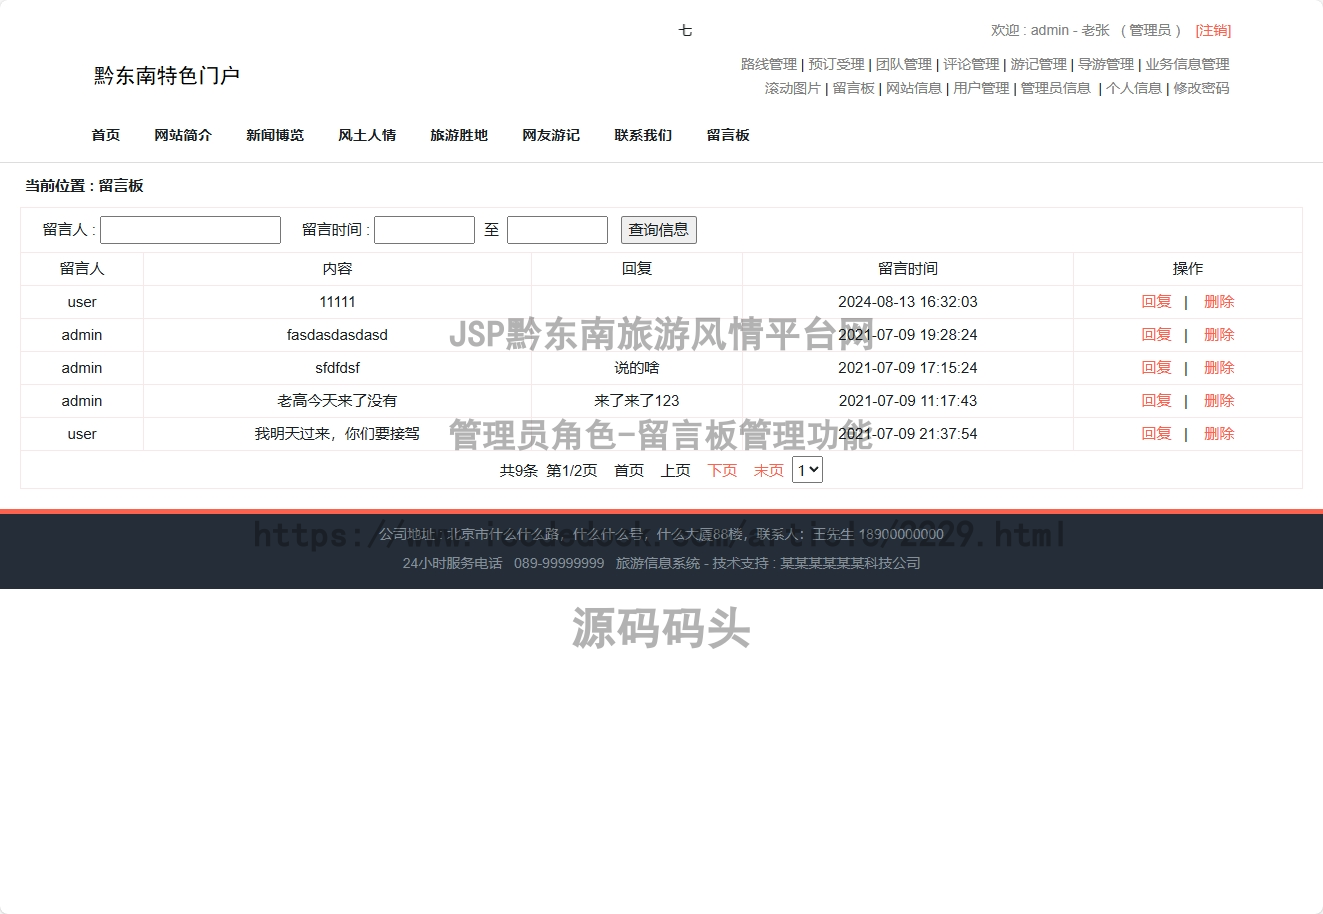The width and height of the screenshot is (1323, 914).
Task: Open 留言板 in main navigation bar
Action: [x=728, y=135]
